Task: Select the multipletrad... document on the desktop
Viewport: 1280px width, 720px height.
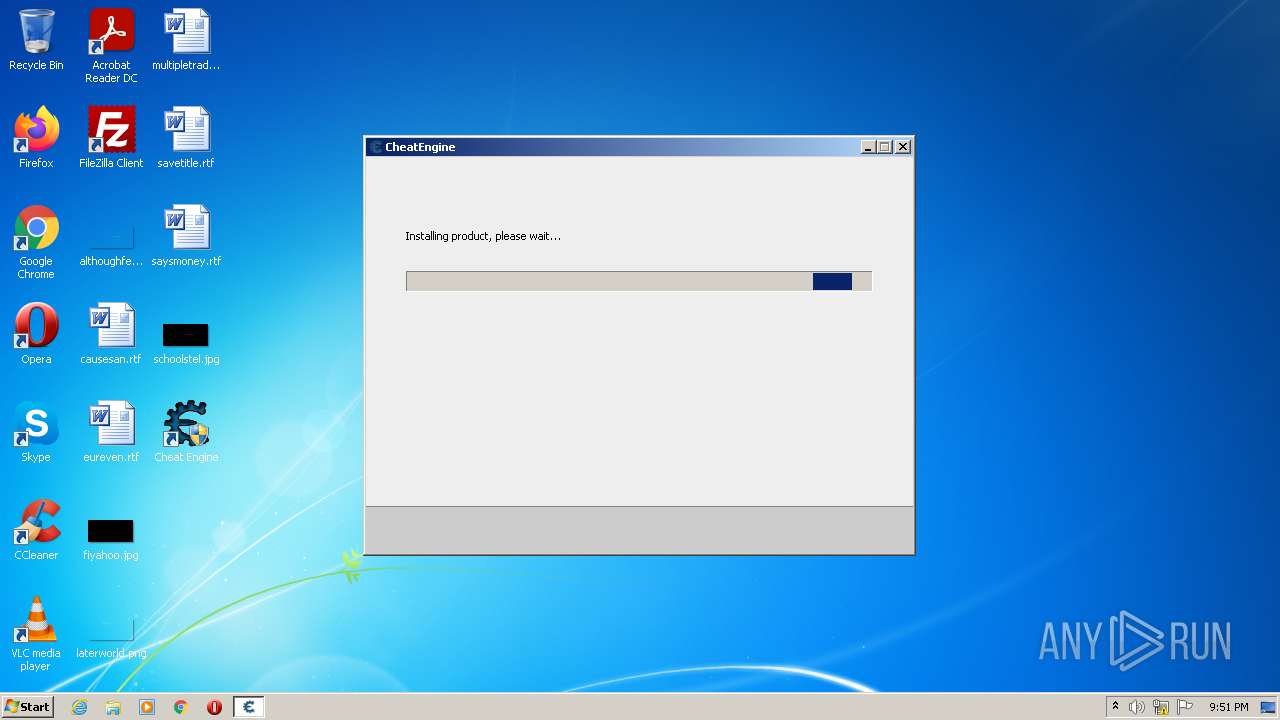Action: [x=186, y=40]
